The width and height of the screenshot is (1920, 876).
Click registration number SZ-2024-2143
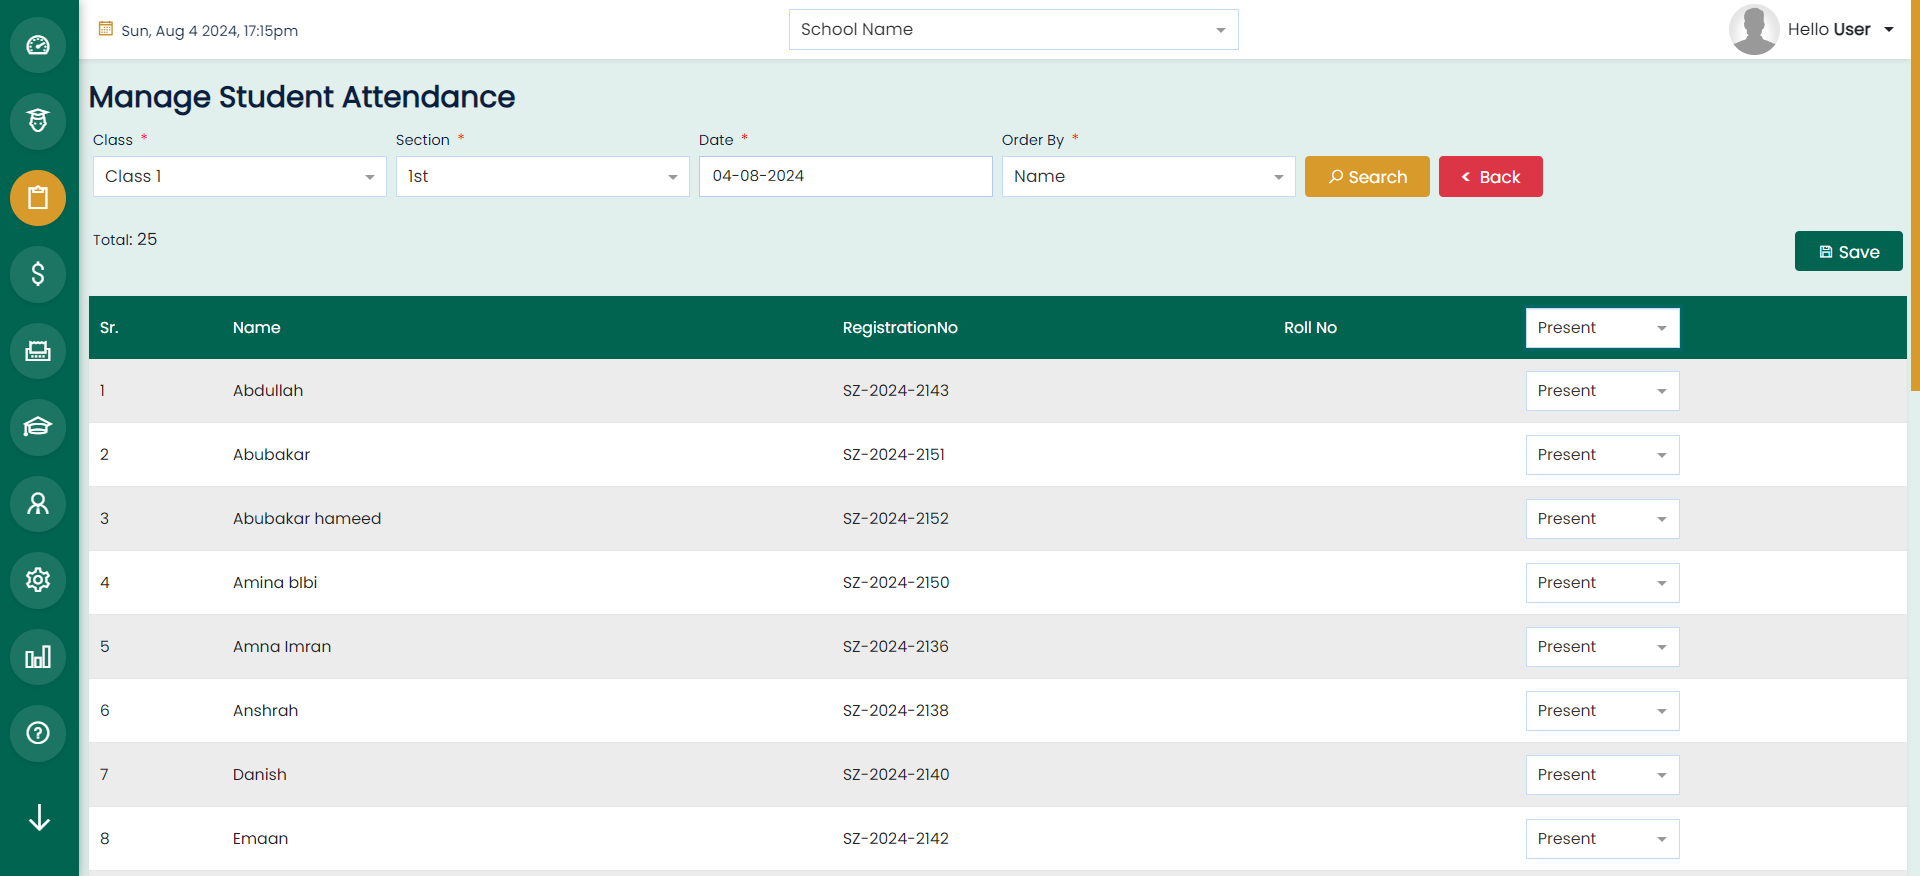(896, 391)
